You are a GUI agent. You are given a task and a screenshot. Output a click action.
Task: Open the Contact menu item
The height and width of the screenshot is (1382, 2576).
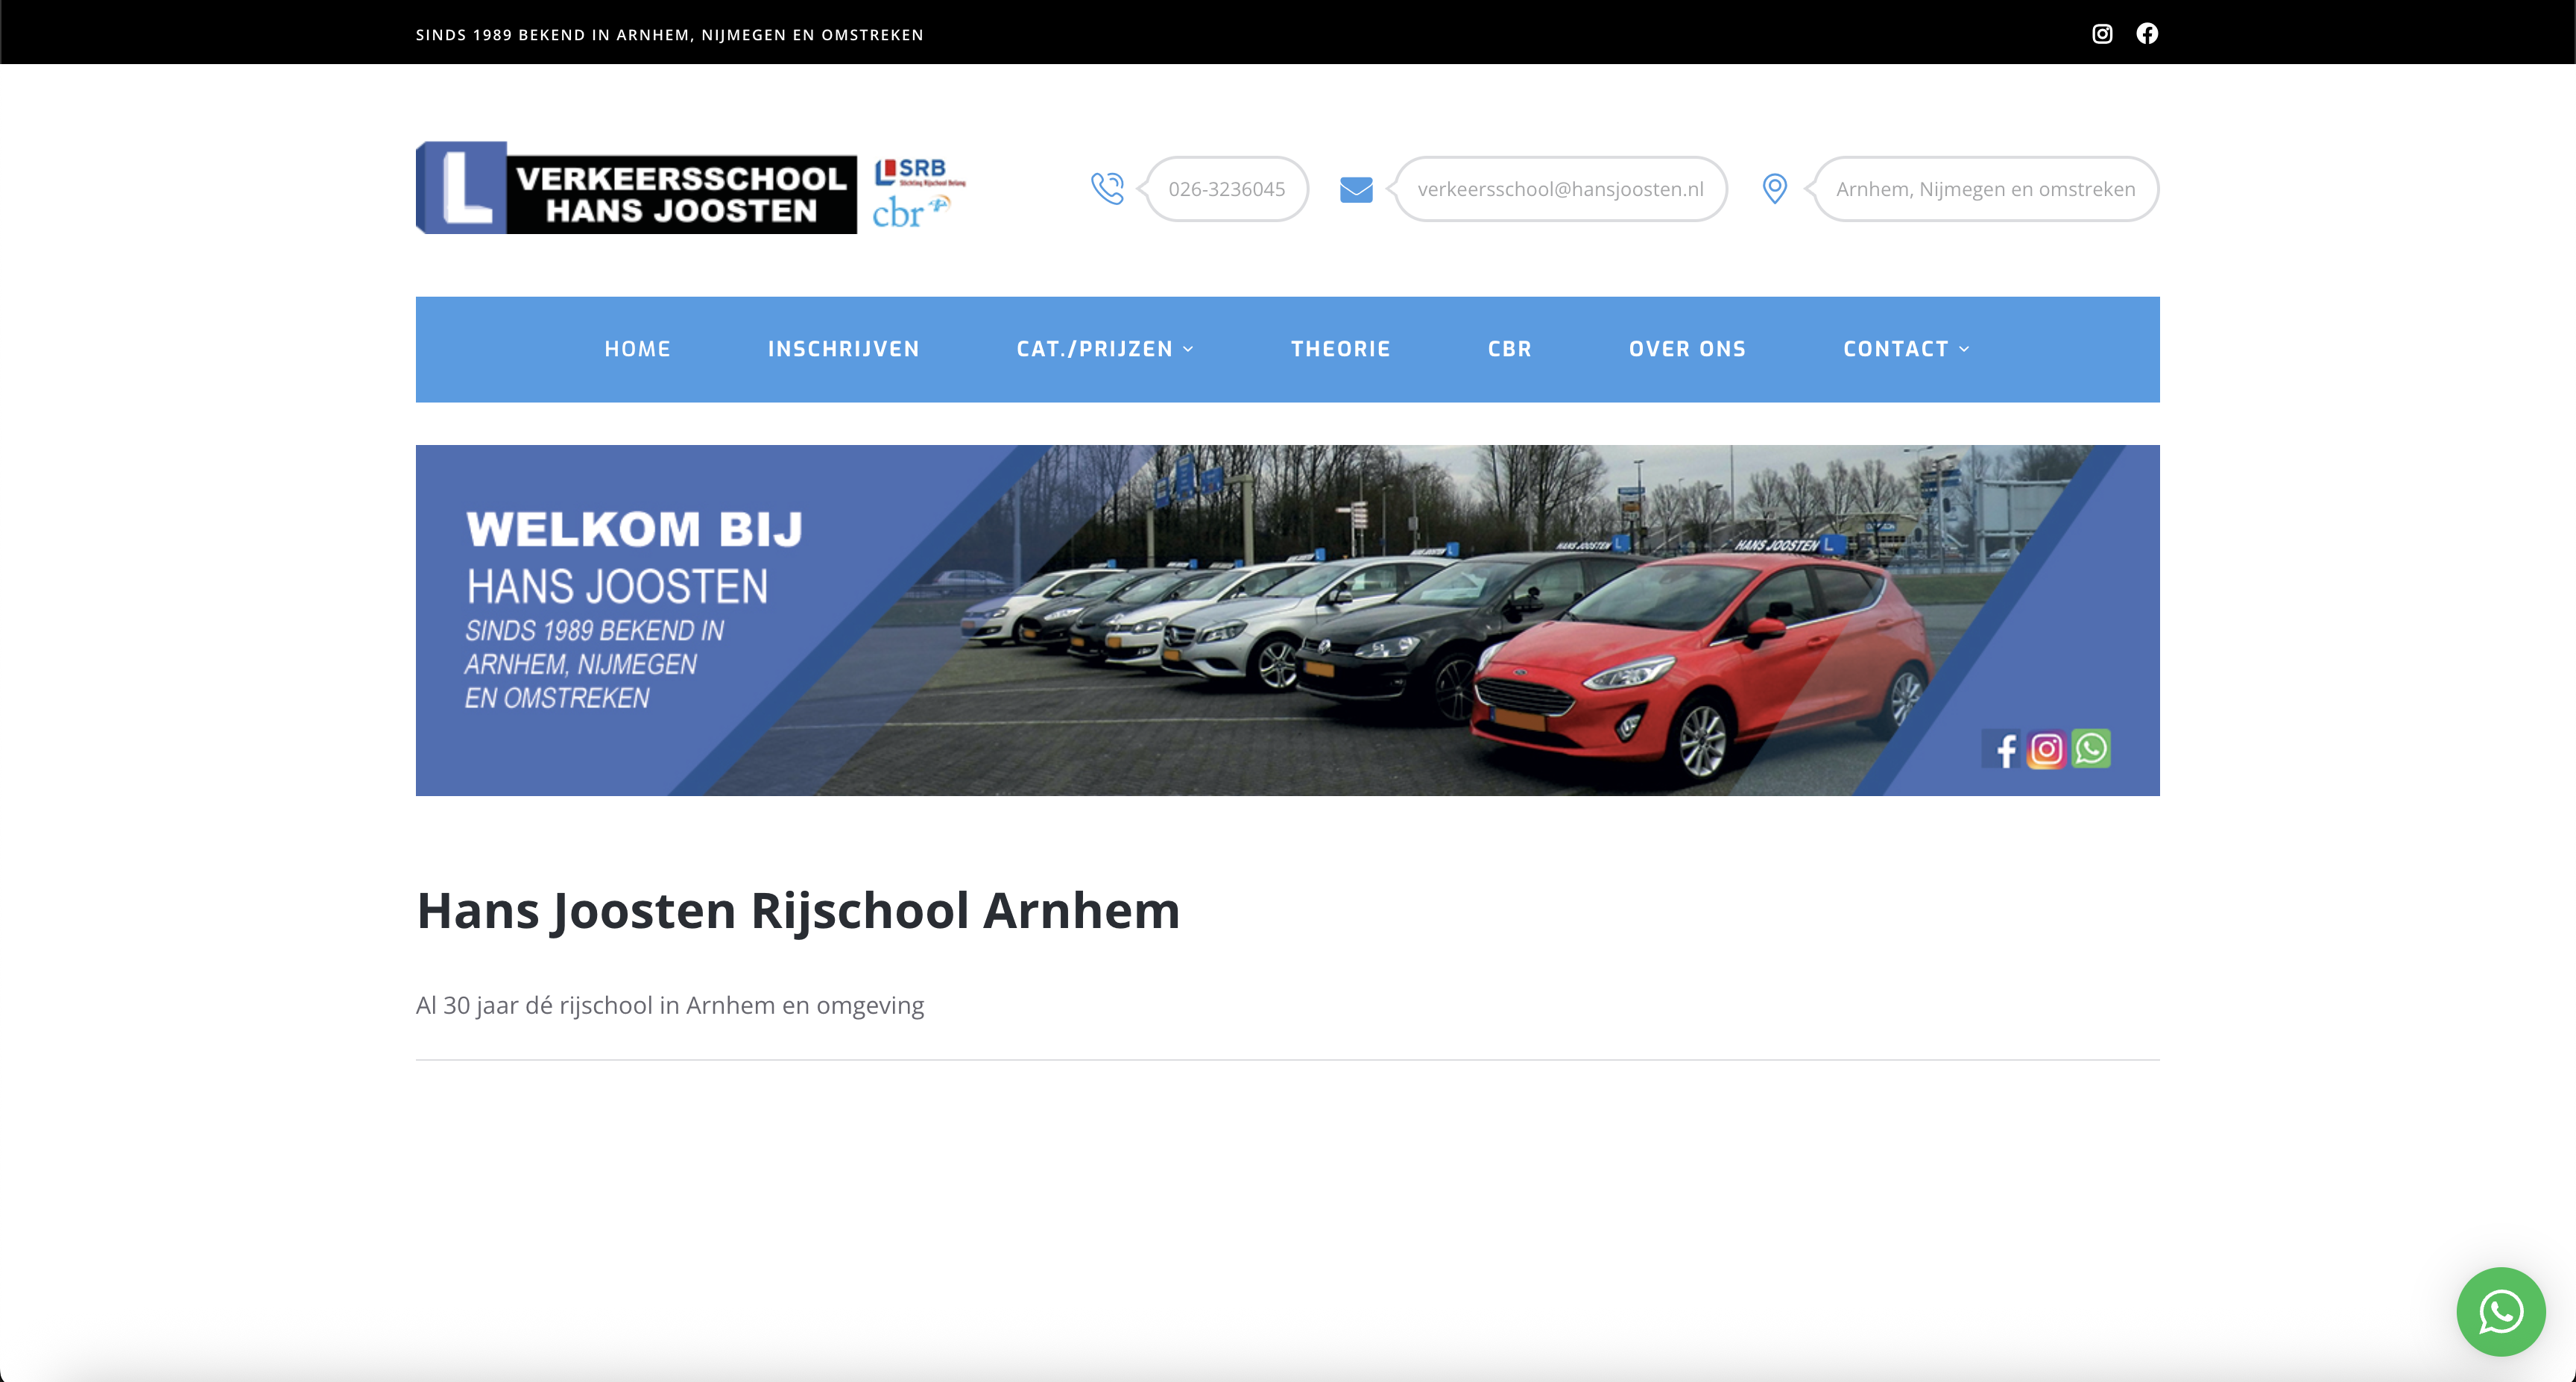click(x=1895, y=349)
